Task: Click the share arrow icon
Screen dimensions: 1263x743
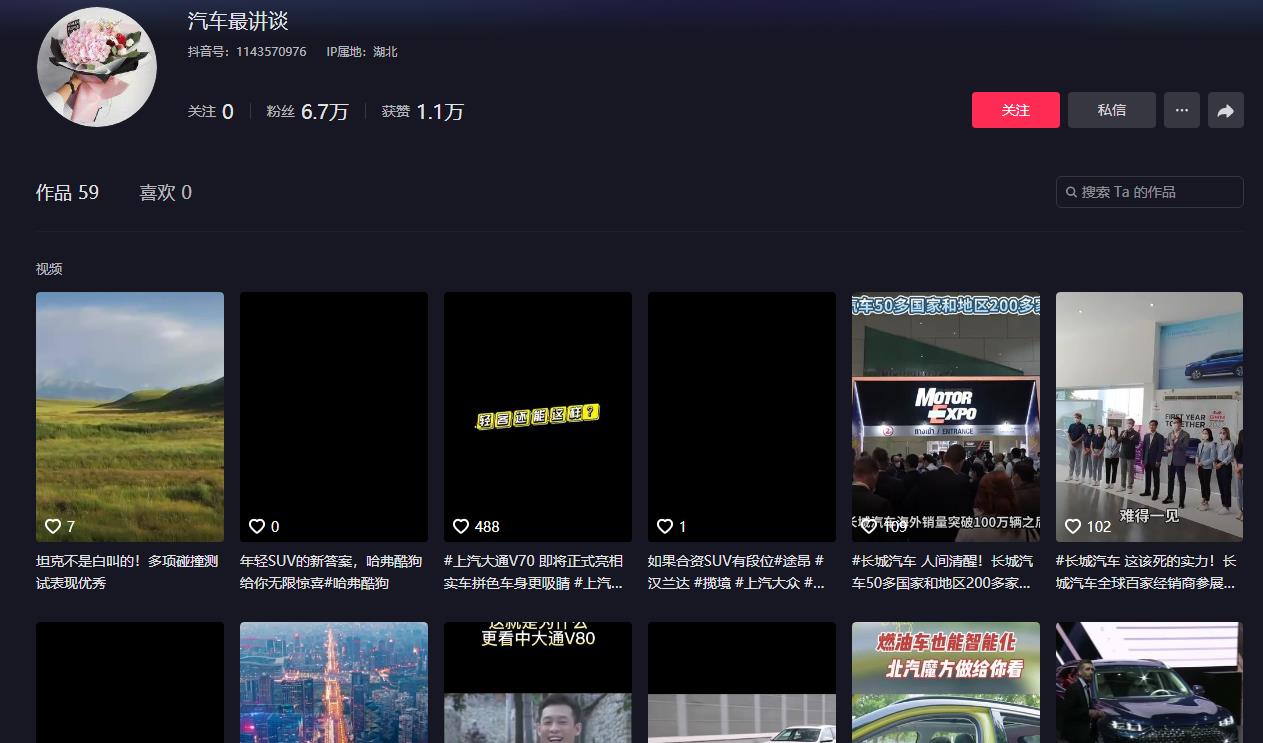Action: (1225, 110)
